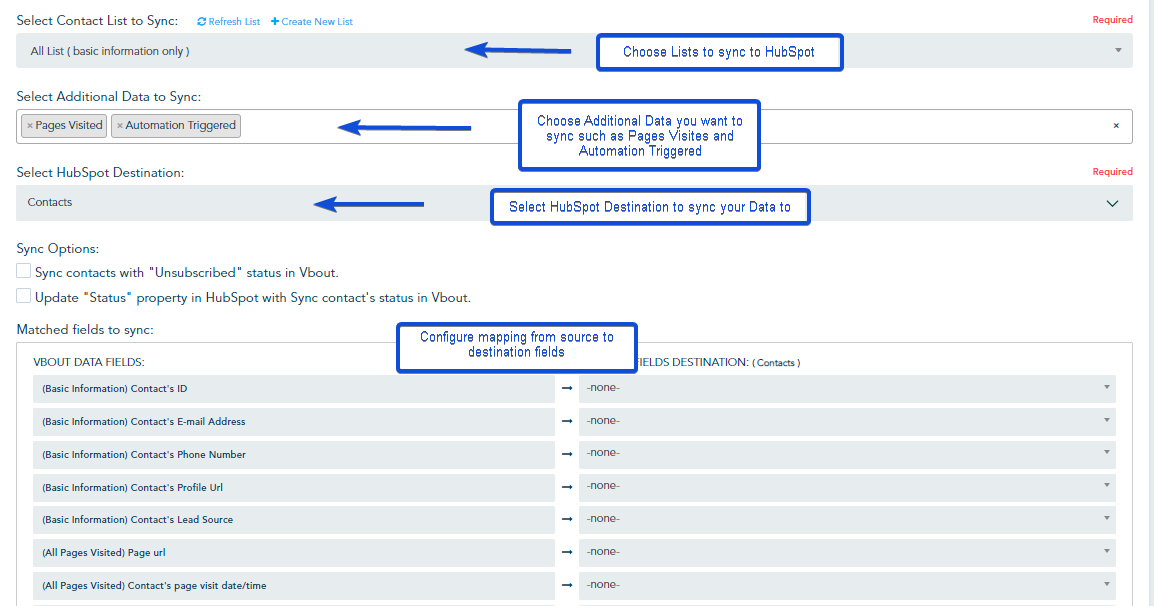Image resolution: width=1154 pixels, height=606 pixels.
Task: Click the Refresh List link
Action: click(228, 21)
